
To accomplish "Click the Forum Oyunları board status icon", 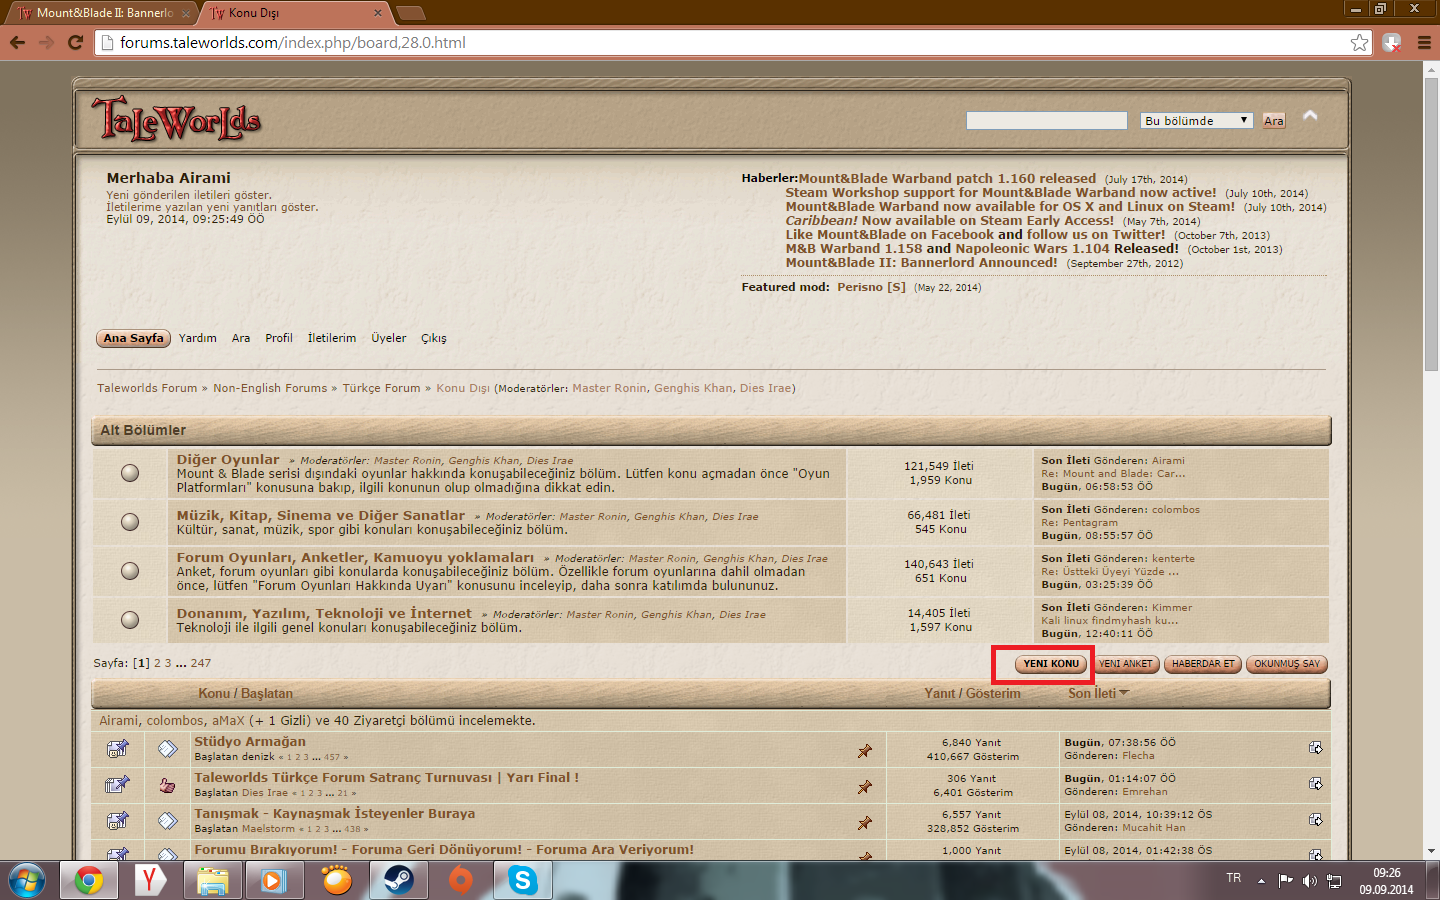I will 130,571.
